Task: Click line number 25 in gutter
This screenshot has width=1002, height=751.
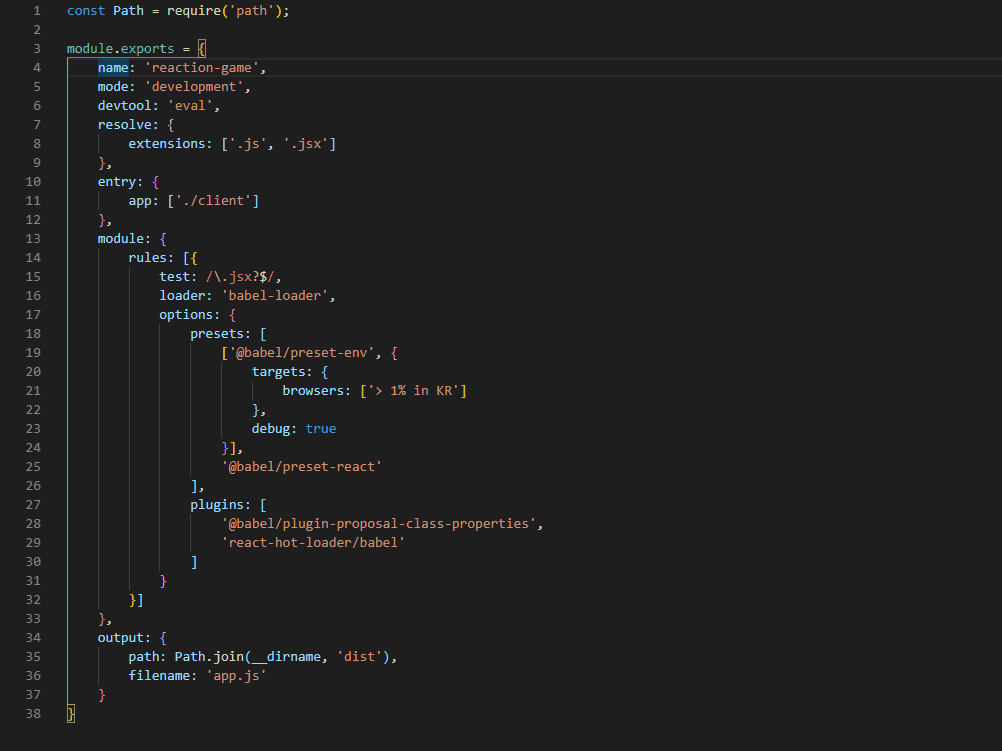Action: 33,467
